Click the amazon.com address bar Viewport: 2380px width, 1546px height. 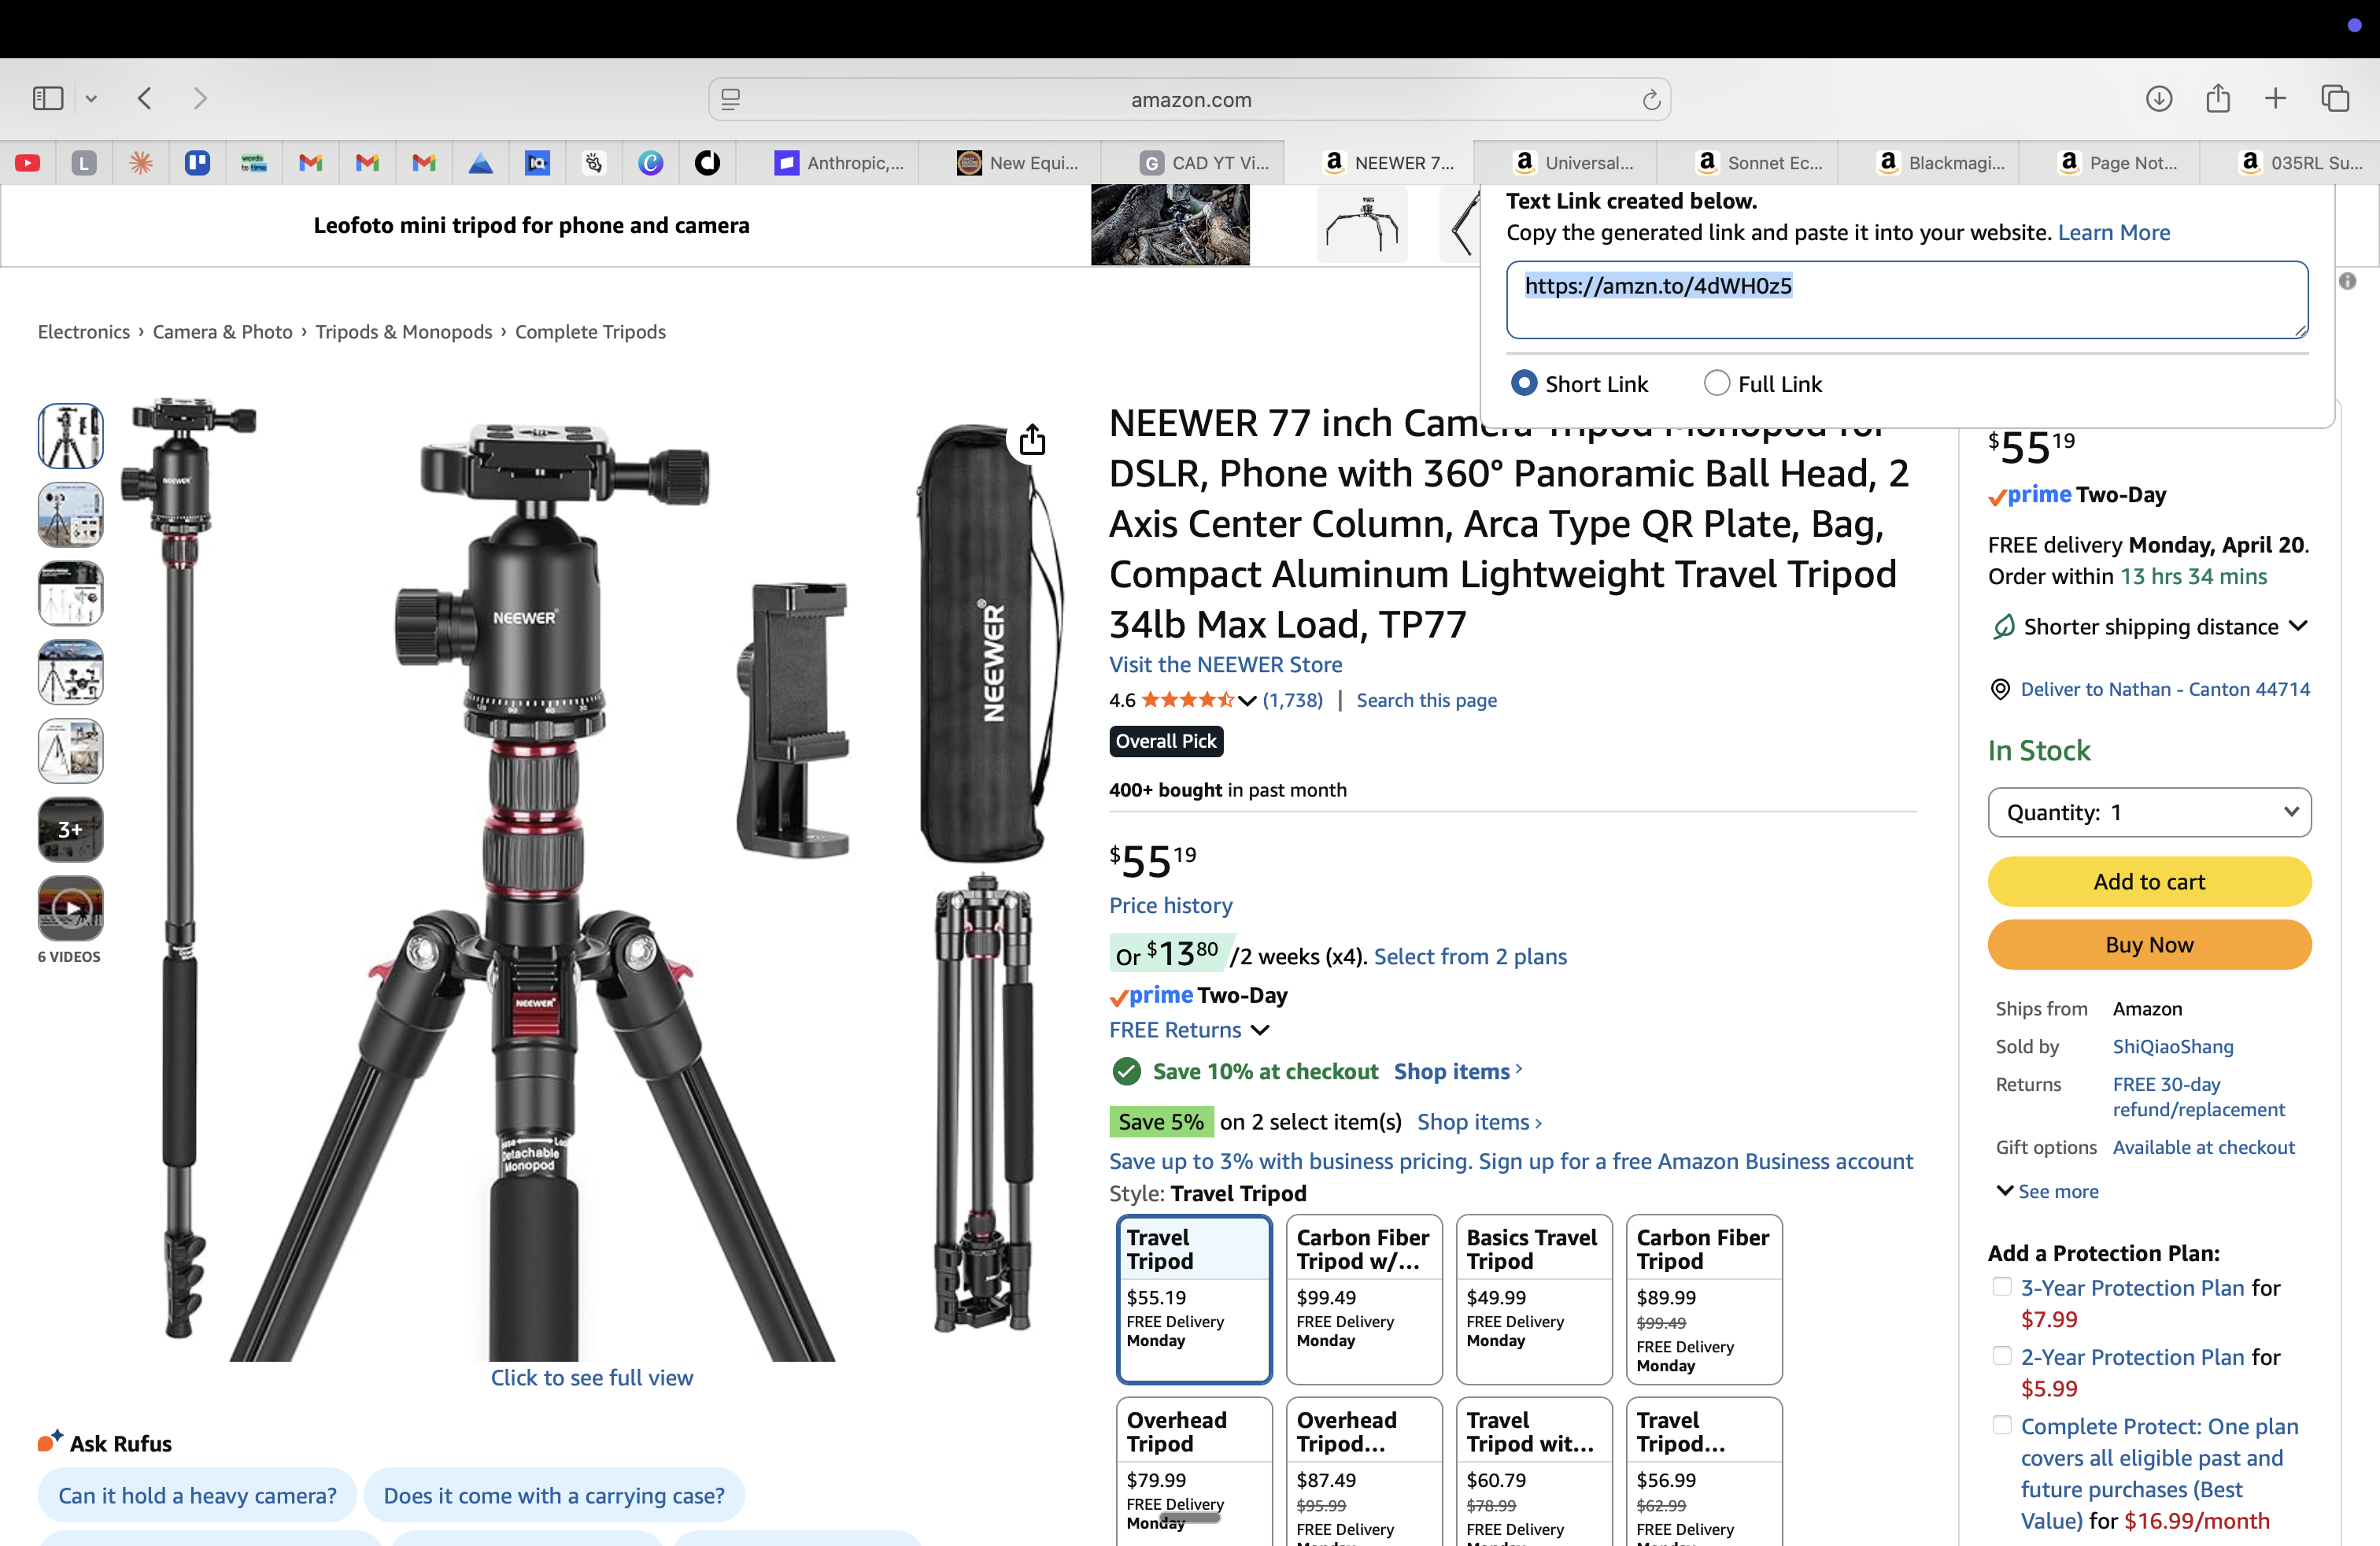pyautogui.click(x=1189, y=99)
